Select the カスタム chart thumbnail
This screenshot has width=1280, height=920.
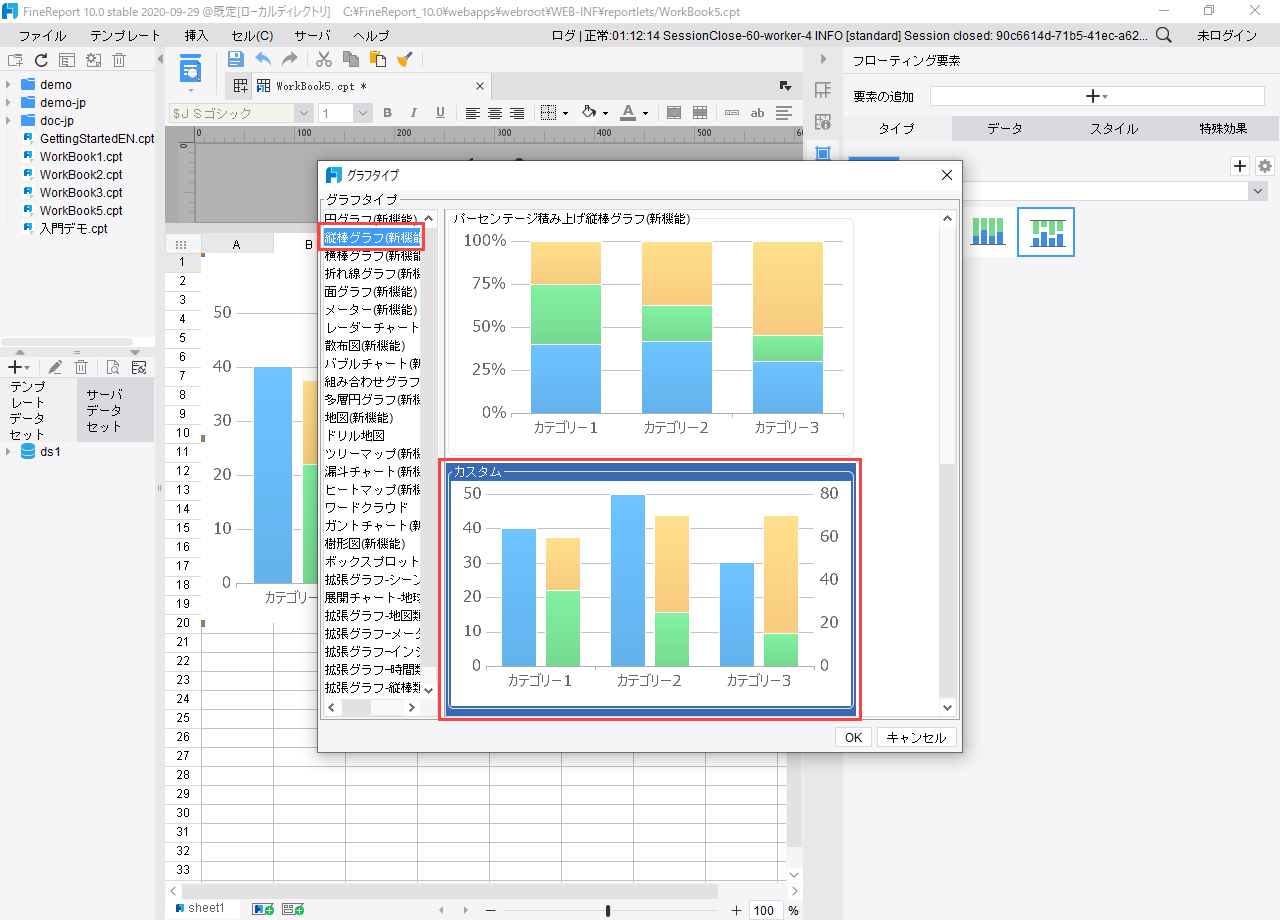coord(650,590)
